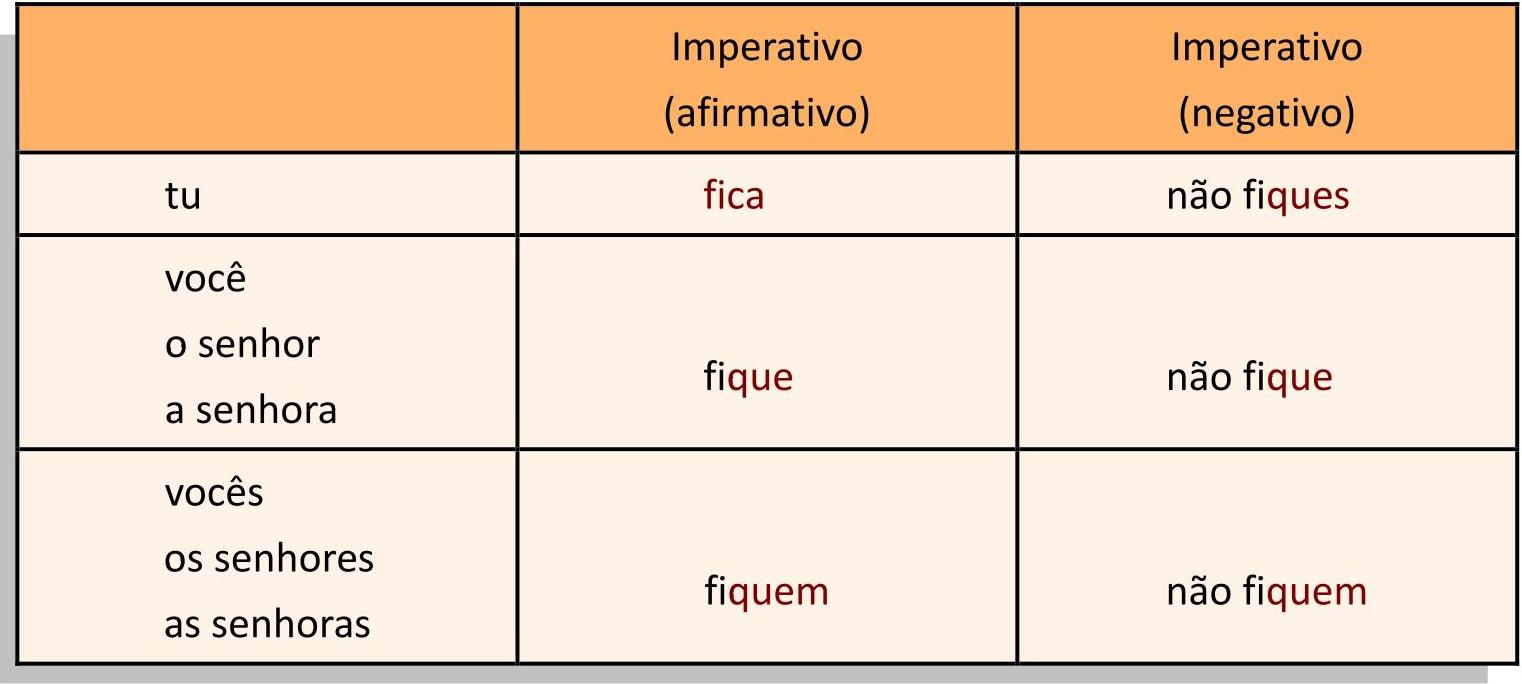This screenshot has height=684, width=1522.
Task: Select the 'o senhor' label
Action: [241, 344]
